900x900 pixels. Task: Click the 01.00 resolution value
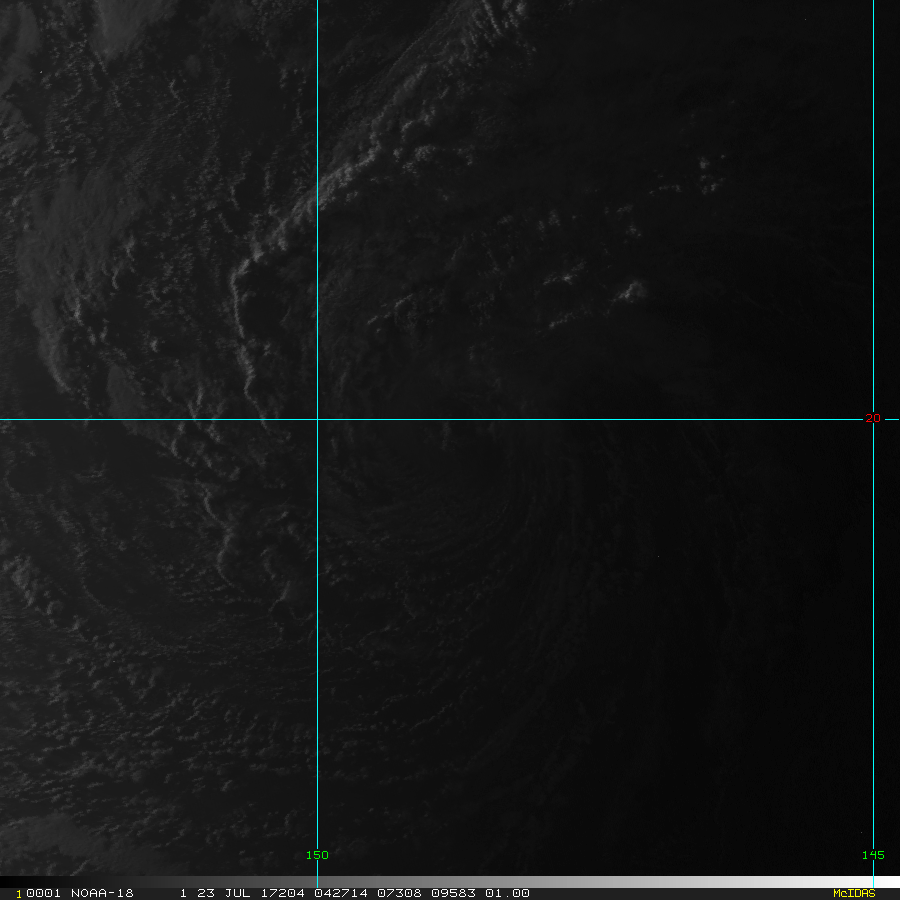pyautogui.click(x=507, y=893)
